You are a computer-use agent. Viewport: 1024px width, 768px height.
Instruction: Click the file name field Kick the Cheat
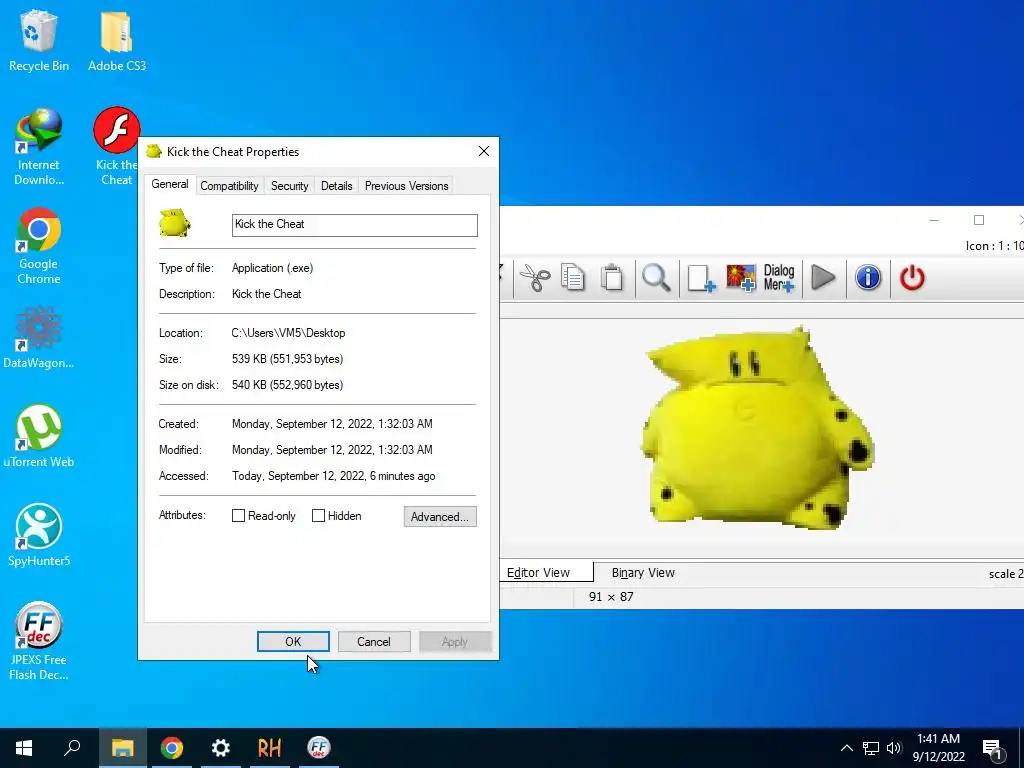click(x=355, y=225)
